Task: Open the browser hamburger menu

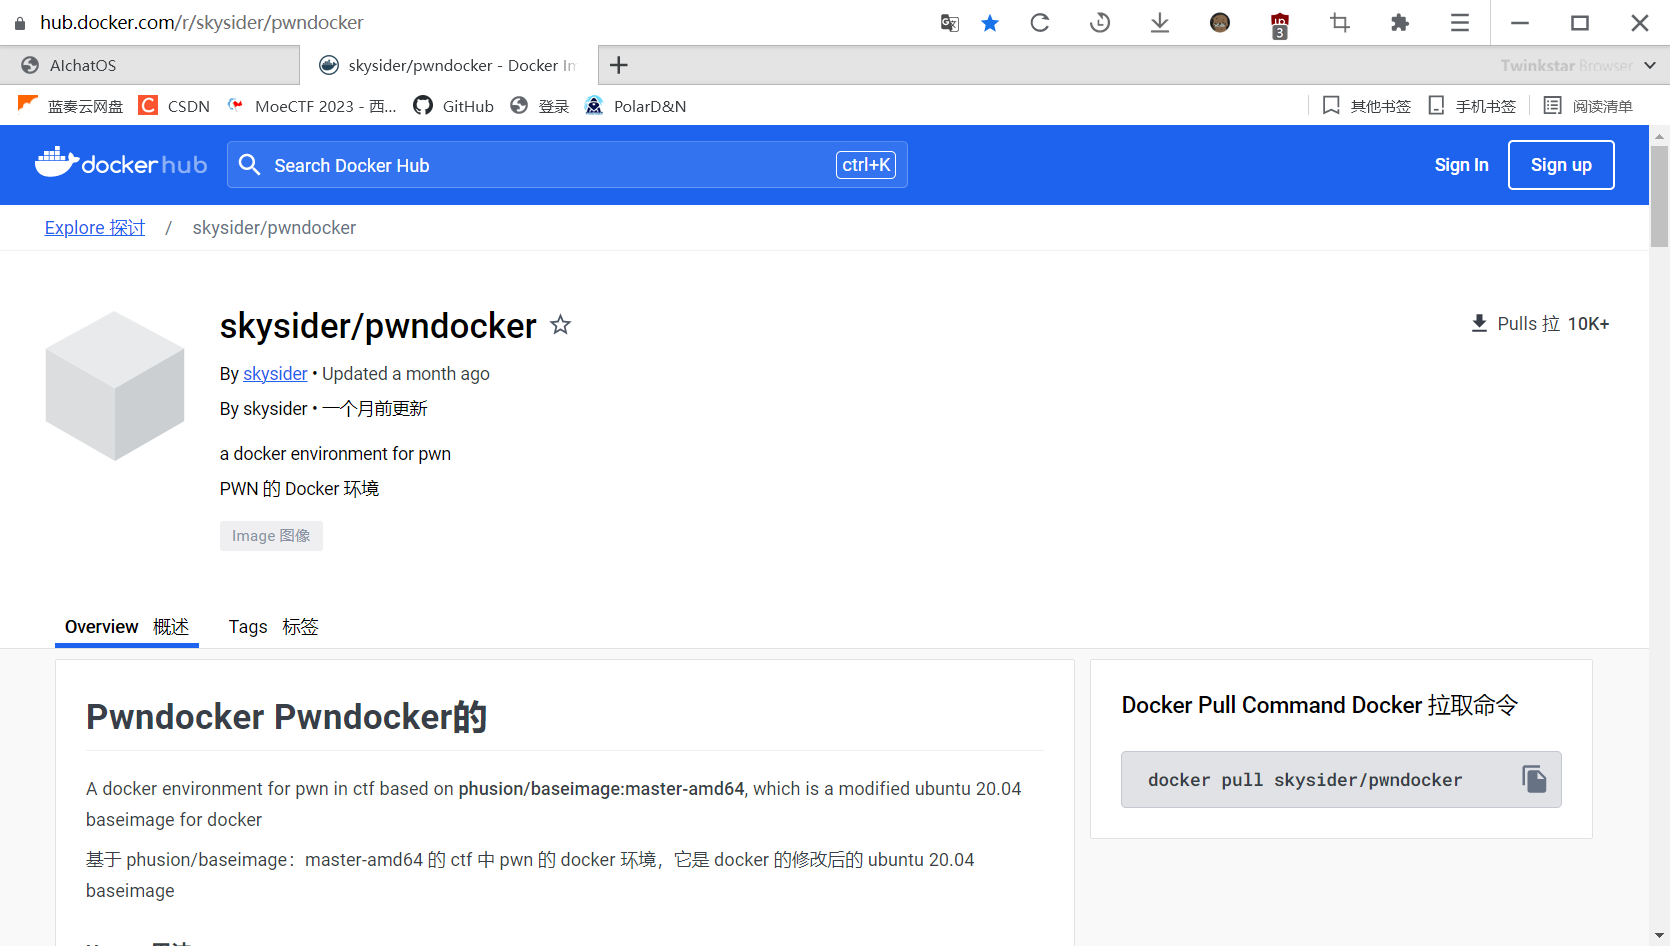Action: click(x=1460, y=23)
